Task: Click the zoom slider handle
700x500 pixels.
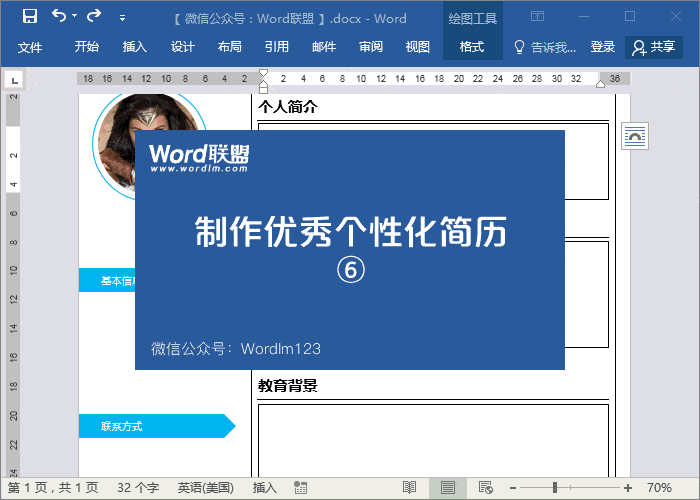Action: (555, 488)
